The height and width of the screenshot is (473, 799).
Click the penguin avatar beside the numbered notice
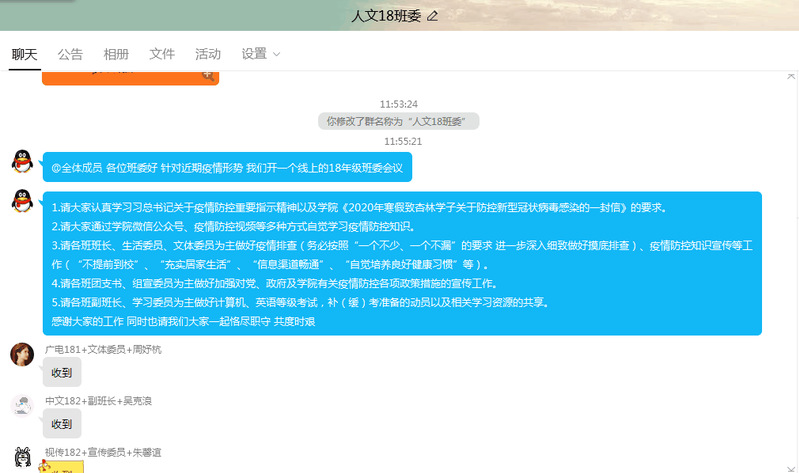click(22, 200)
